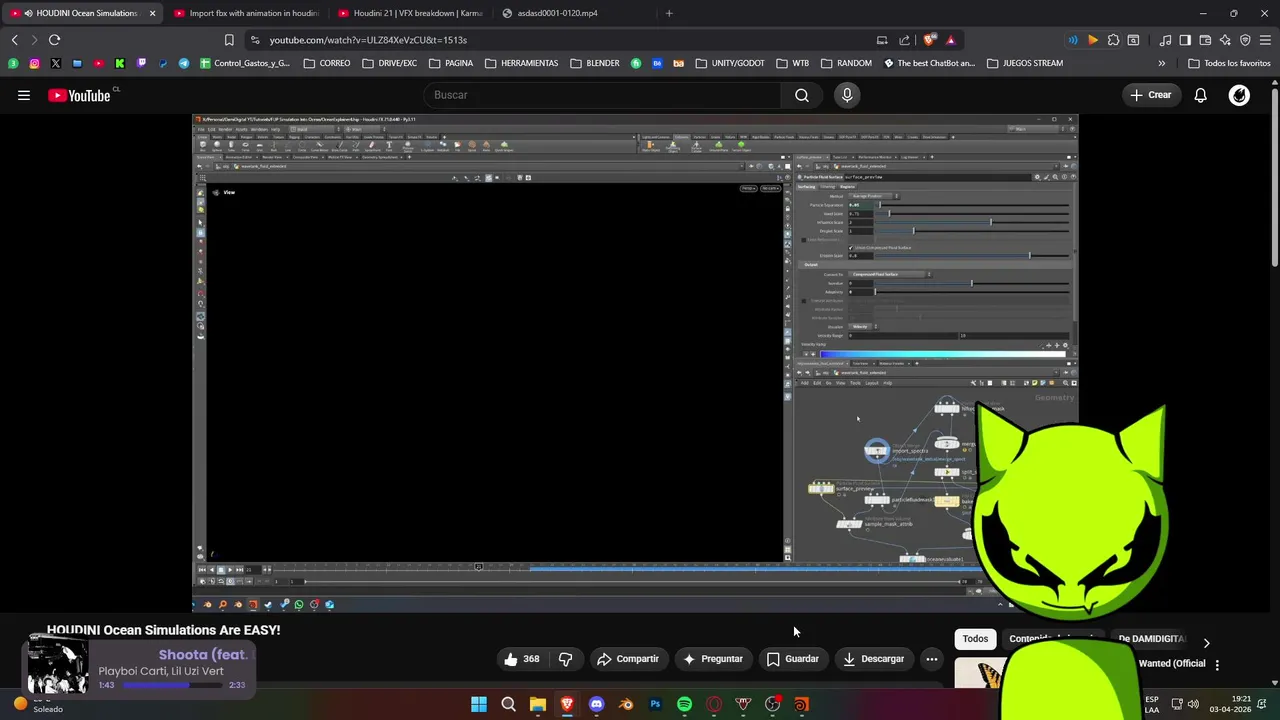Focus the YouTube Buscar search field

pos(600,95)
